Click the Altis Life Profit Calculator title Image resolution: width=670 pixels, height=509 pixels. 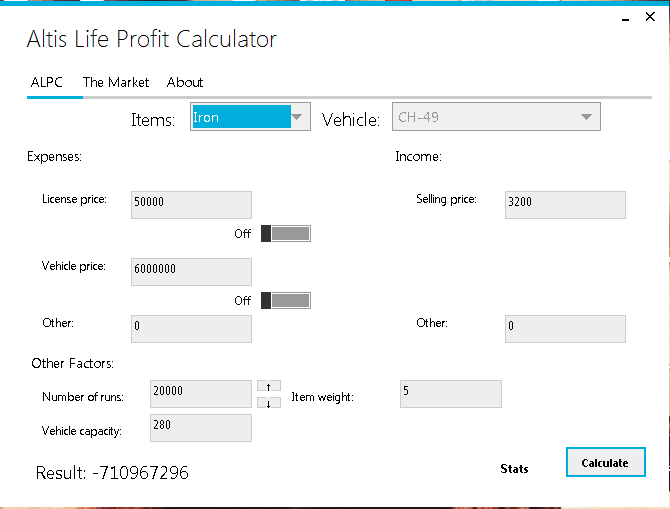point(152,39)
